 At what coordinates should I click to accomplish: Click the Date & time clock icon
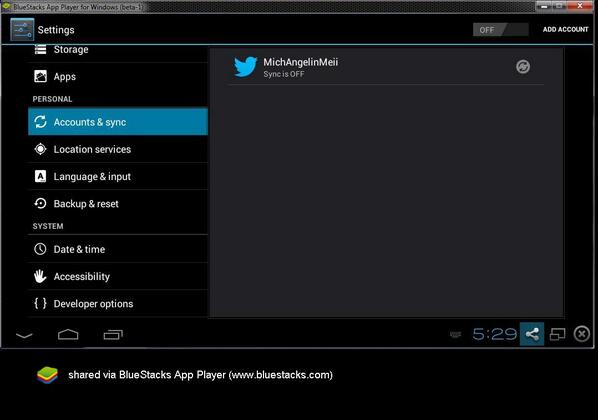pos(40,249)
